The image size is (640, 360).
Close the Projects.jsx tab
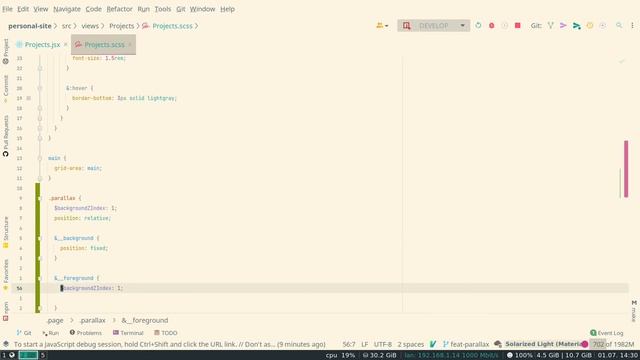point(65,44)
